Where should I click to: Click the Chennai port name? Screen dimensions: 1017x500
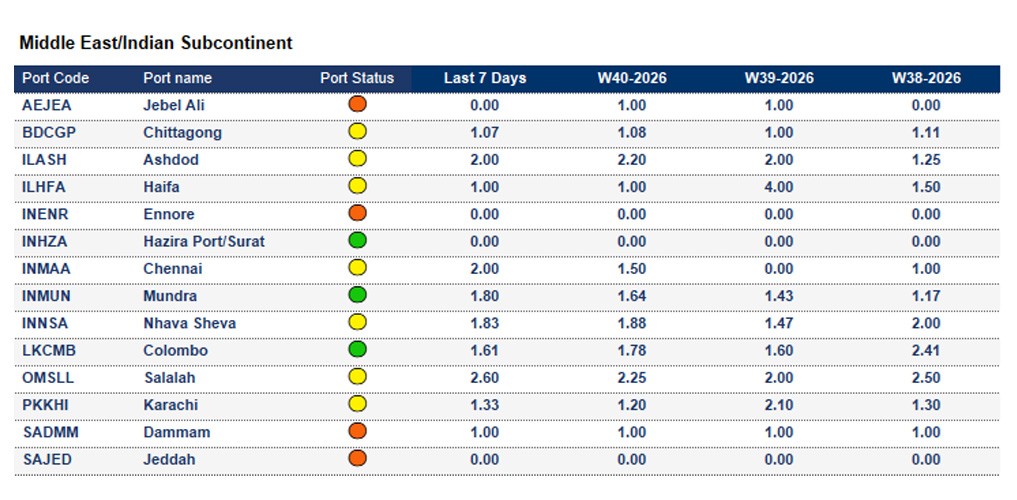[173, 269]
